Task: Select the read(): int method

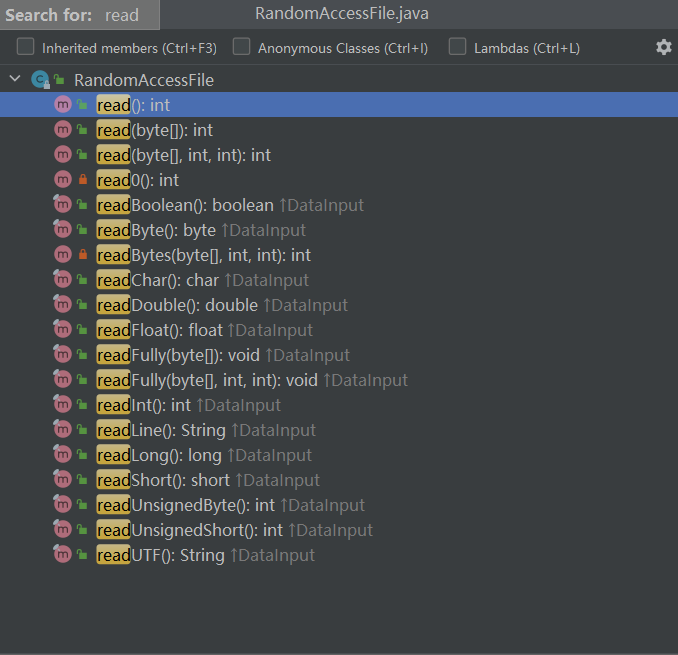Action: (x=339, y=105)
